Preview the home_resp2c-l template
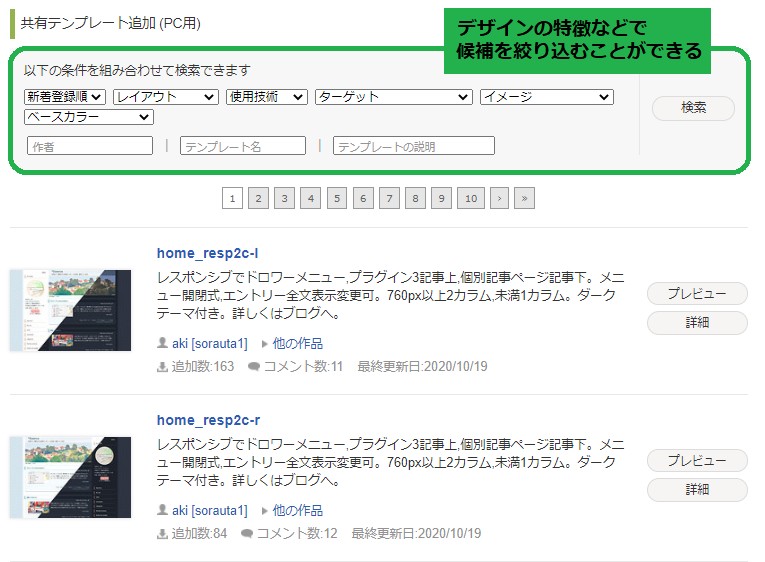 [x=697, y=294]
